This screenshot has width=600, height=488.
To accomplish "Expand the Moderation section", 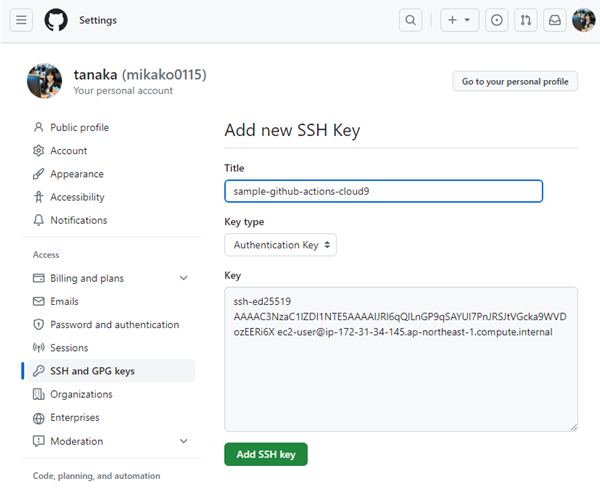I will pos(184,441).
